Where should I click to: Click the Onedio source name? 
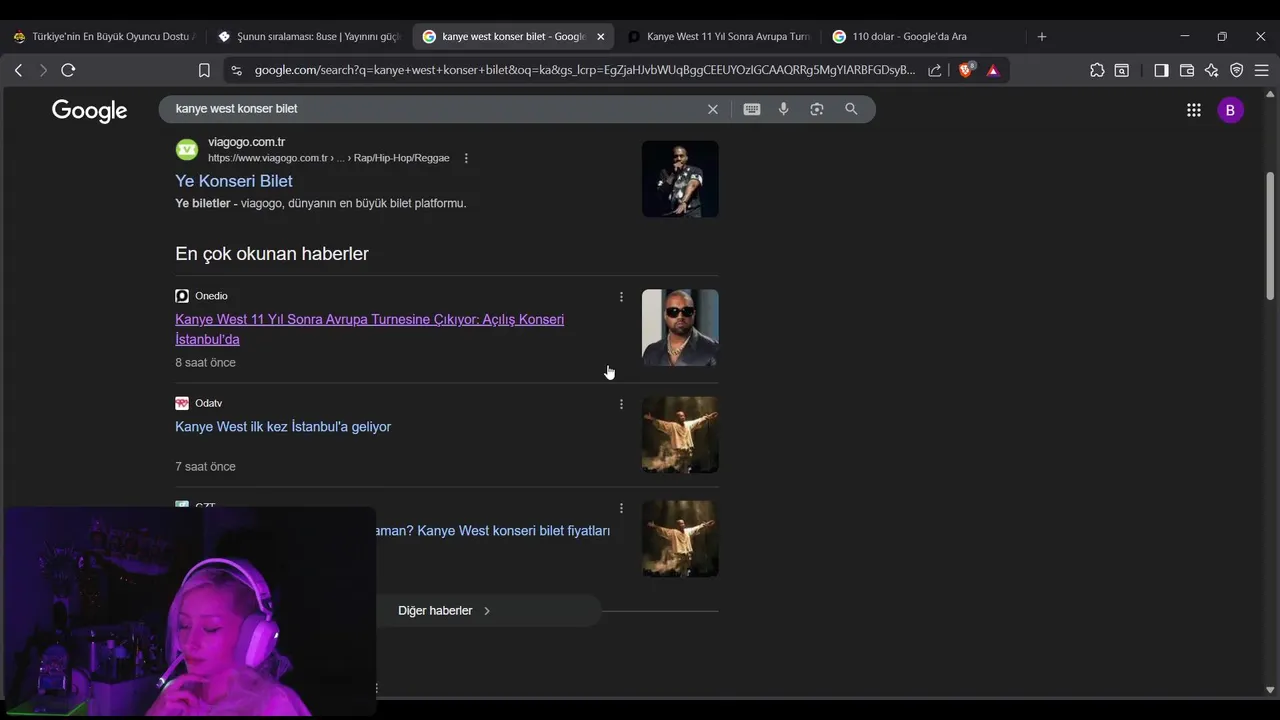tap(211, 296)
